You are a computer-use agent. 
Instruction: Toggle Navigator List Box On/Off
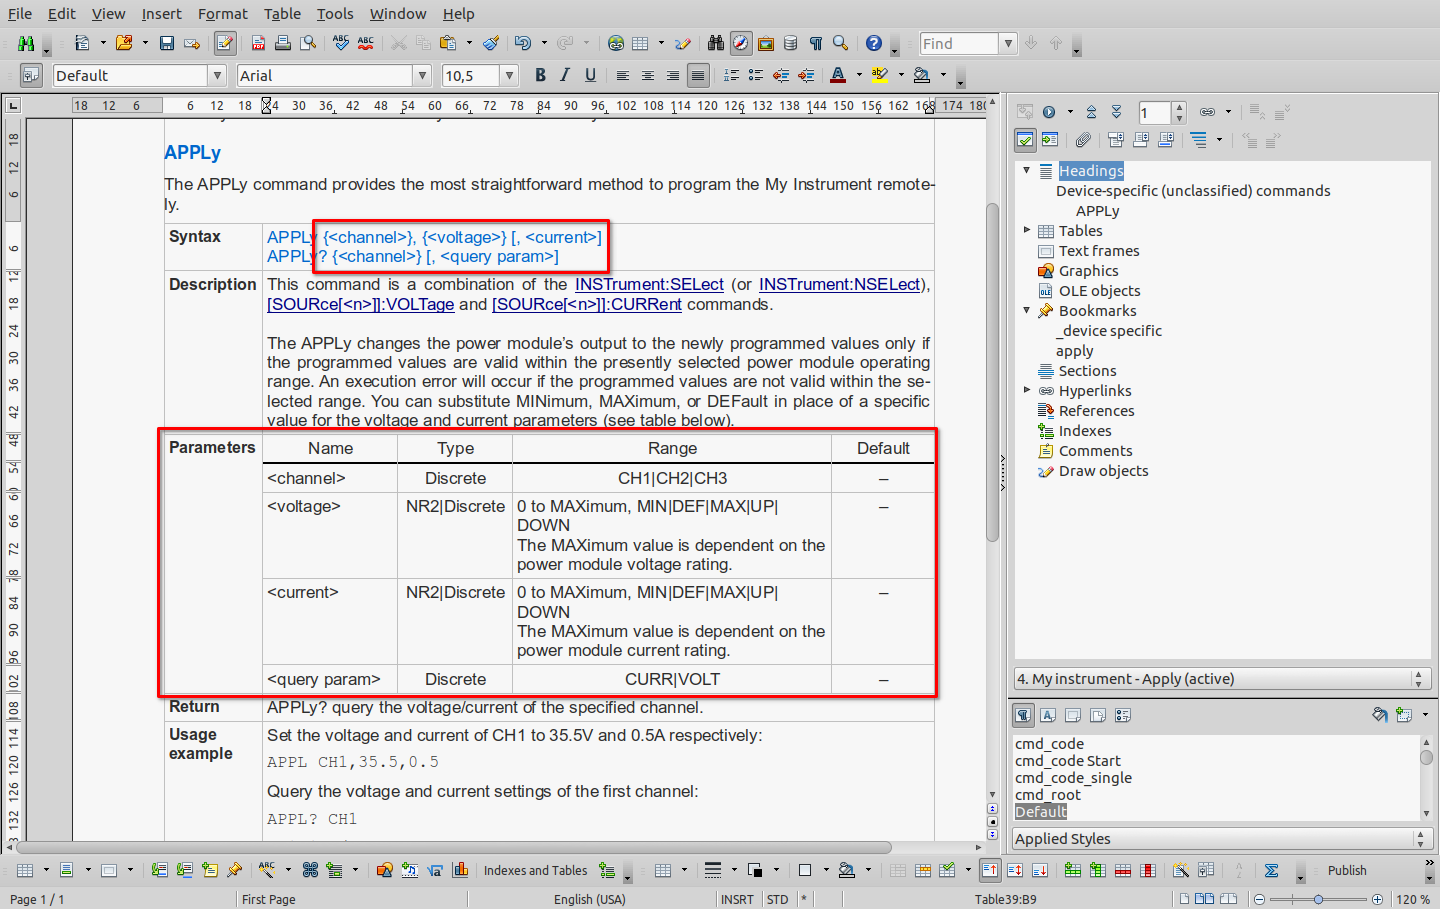pyautogui.click(x=1025, y=140)
